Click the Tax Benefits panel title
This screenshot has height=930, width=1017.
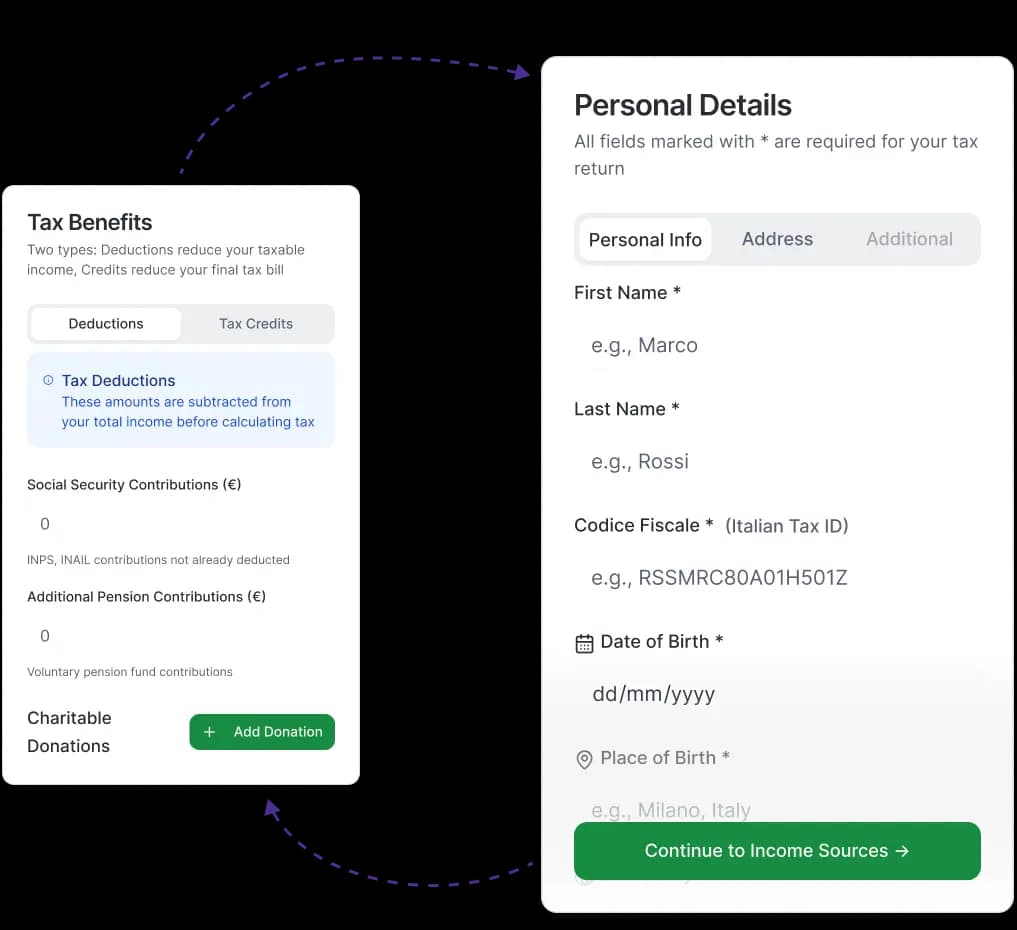point(90,222)
